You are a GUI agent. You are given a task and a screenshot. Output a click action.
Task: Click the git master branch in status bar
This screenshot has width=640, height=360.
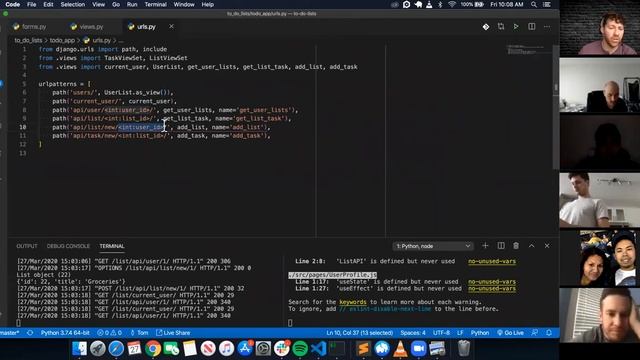click(x=10, y=333)
